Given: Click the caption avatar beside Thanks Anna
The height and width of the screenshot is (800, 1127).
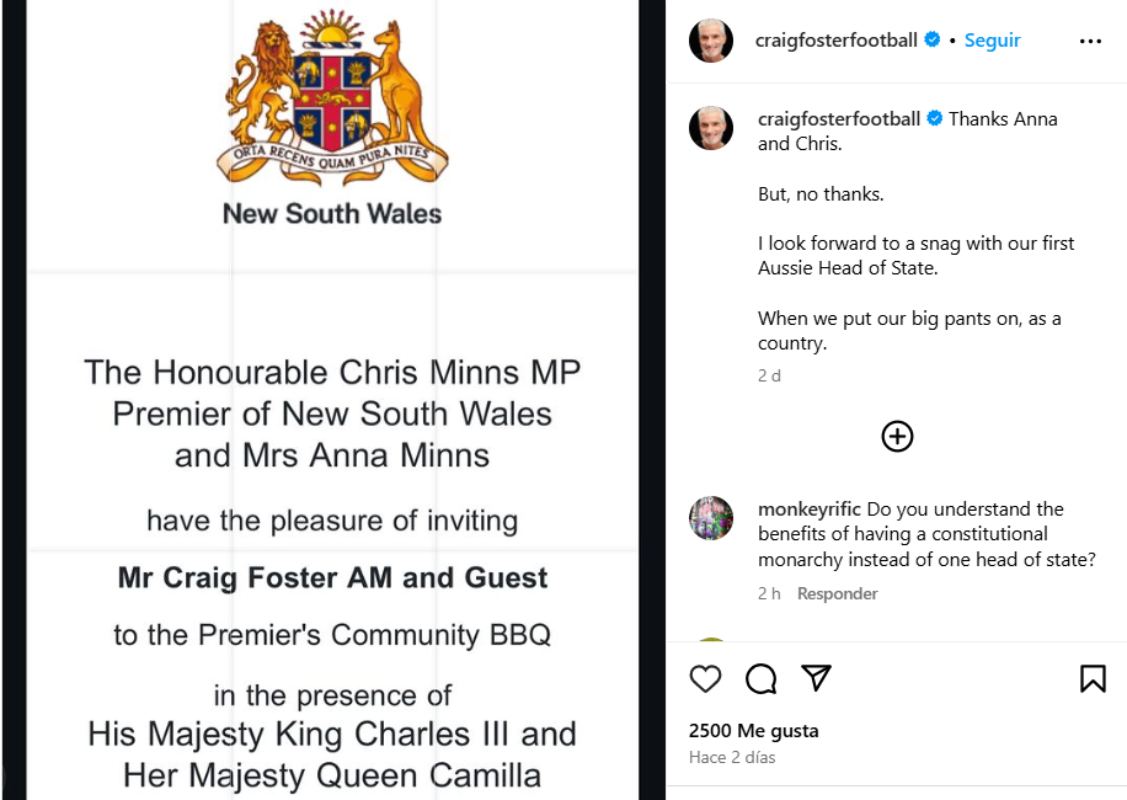Looking at the screenshot, I should point(711,128).
